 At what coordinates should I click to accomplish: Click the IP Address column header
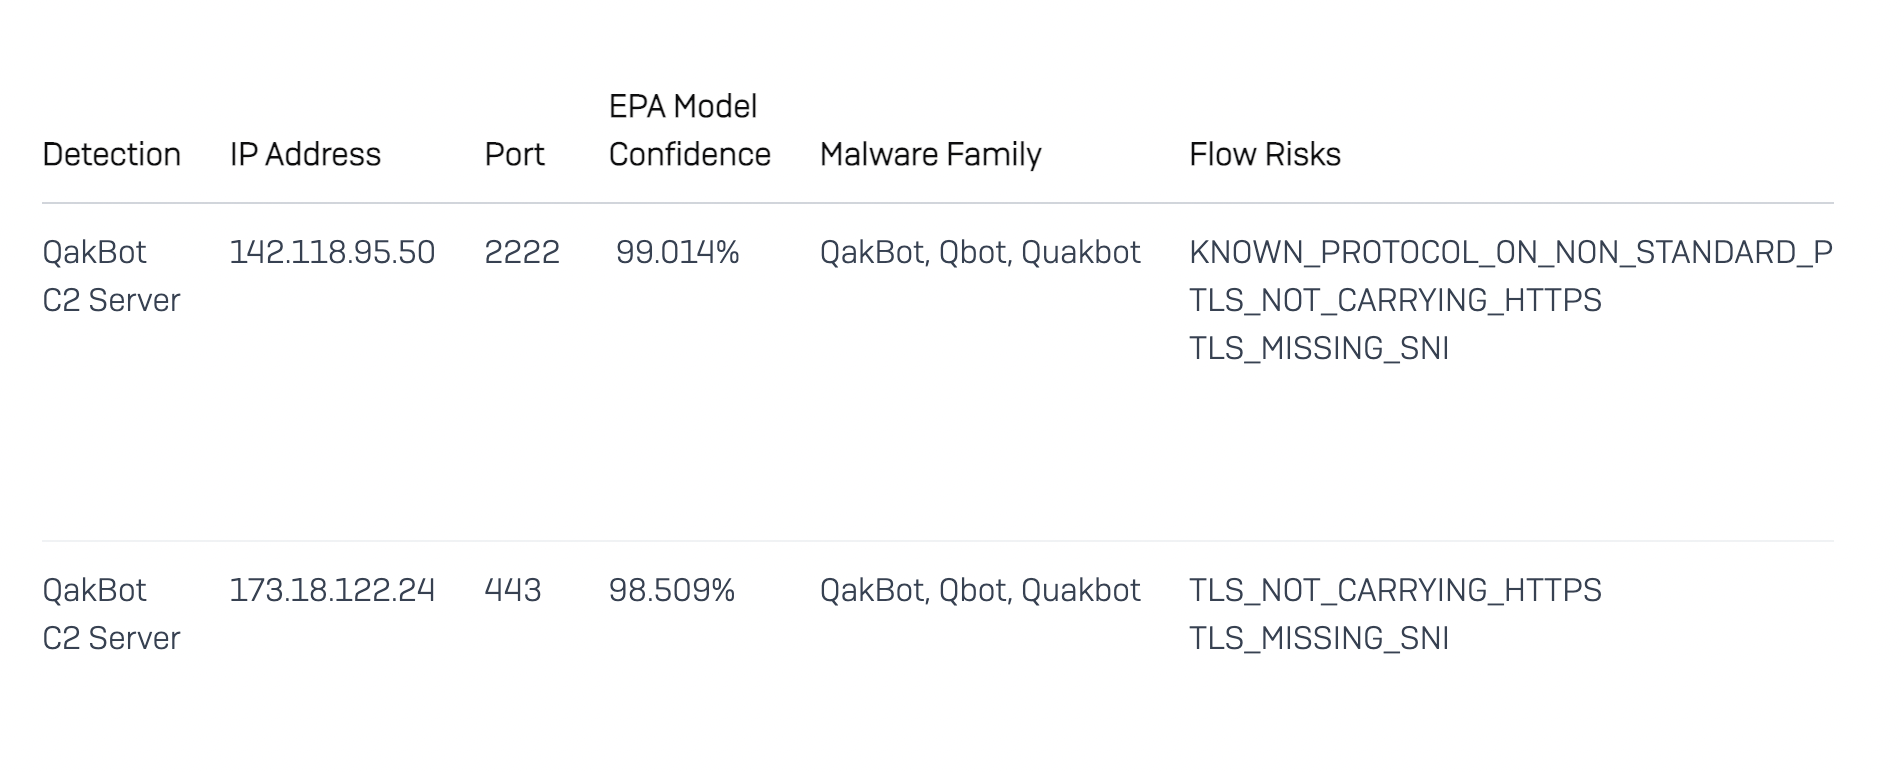click(x=305, y=154)
